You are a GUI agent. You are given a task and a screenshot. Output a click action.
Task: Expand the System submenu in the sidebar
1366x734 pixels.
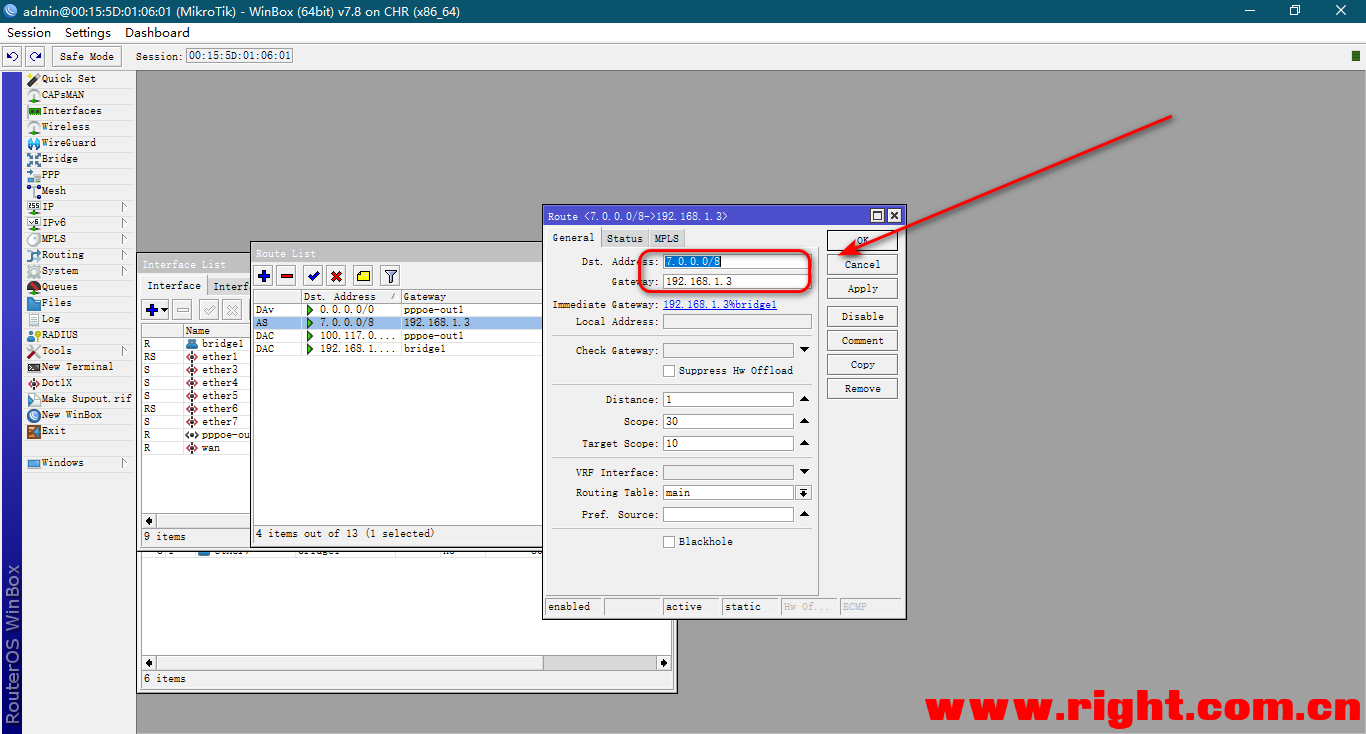pyautogui.click(x=124, y=271)
